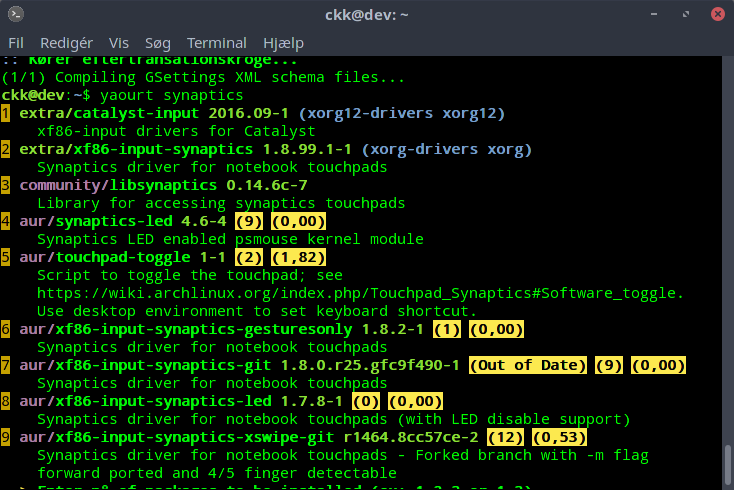Maximize the terminal window
The image size is (734, 490).
pyautogui.click(x=686, y=15)
